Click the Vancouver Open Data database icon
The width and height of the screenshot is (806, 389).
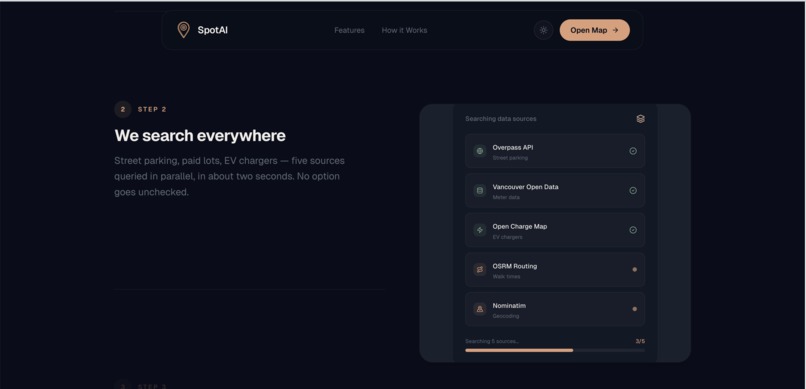click(x=480, y=191)
